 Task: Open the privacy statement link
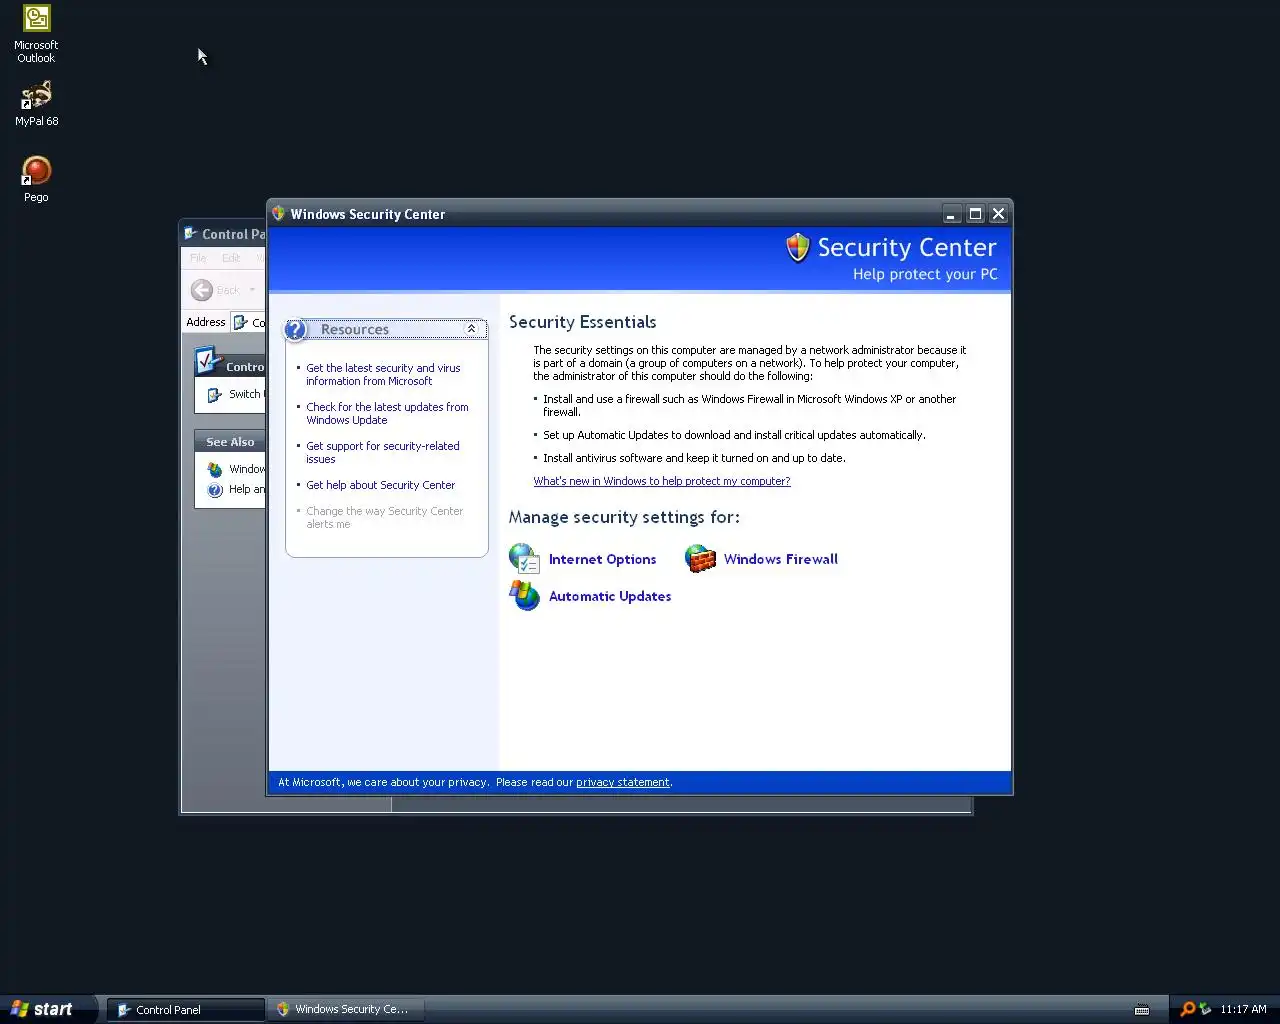(x=623, y=782)
